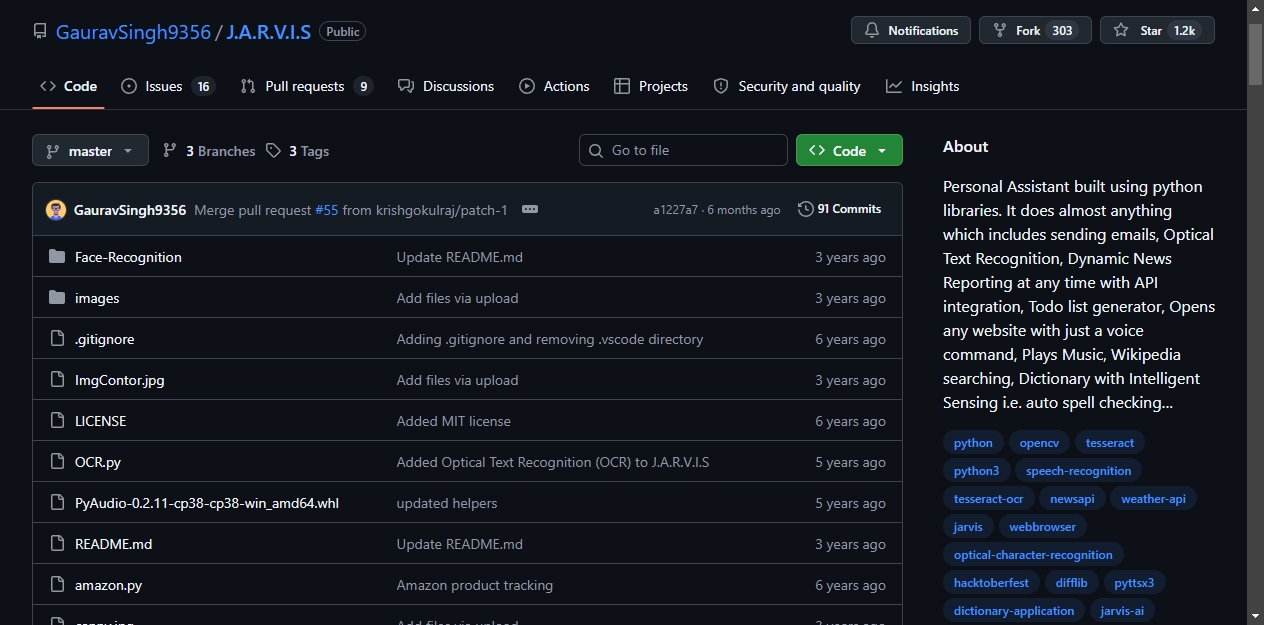View the 3 Branches link

tap(209, 151)
